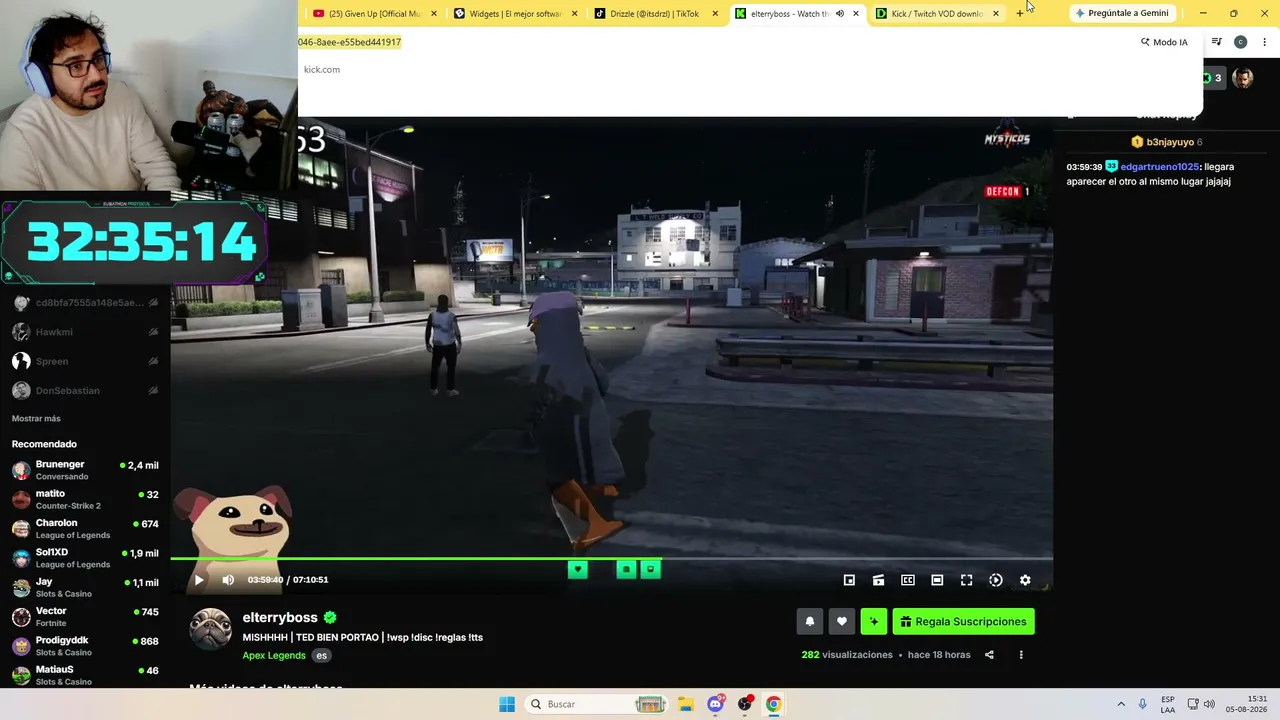Open Prodigyddk recommended channel

[85, 645]
